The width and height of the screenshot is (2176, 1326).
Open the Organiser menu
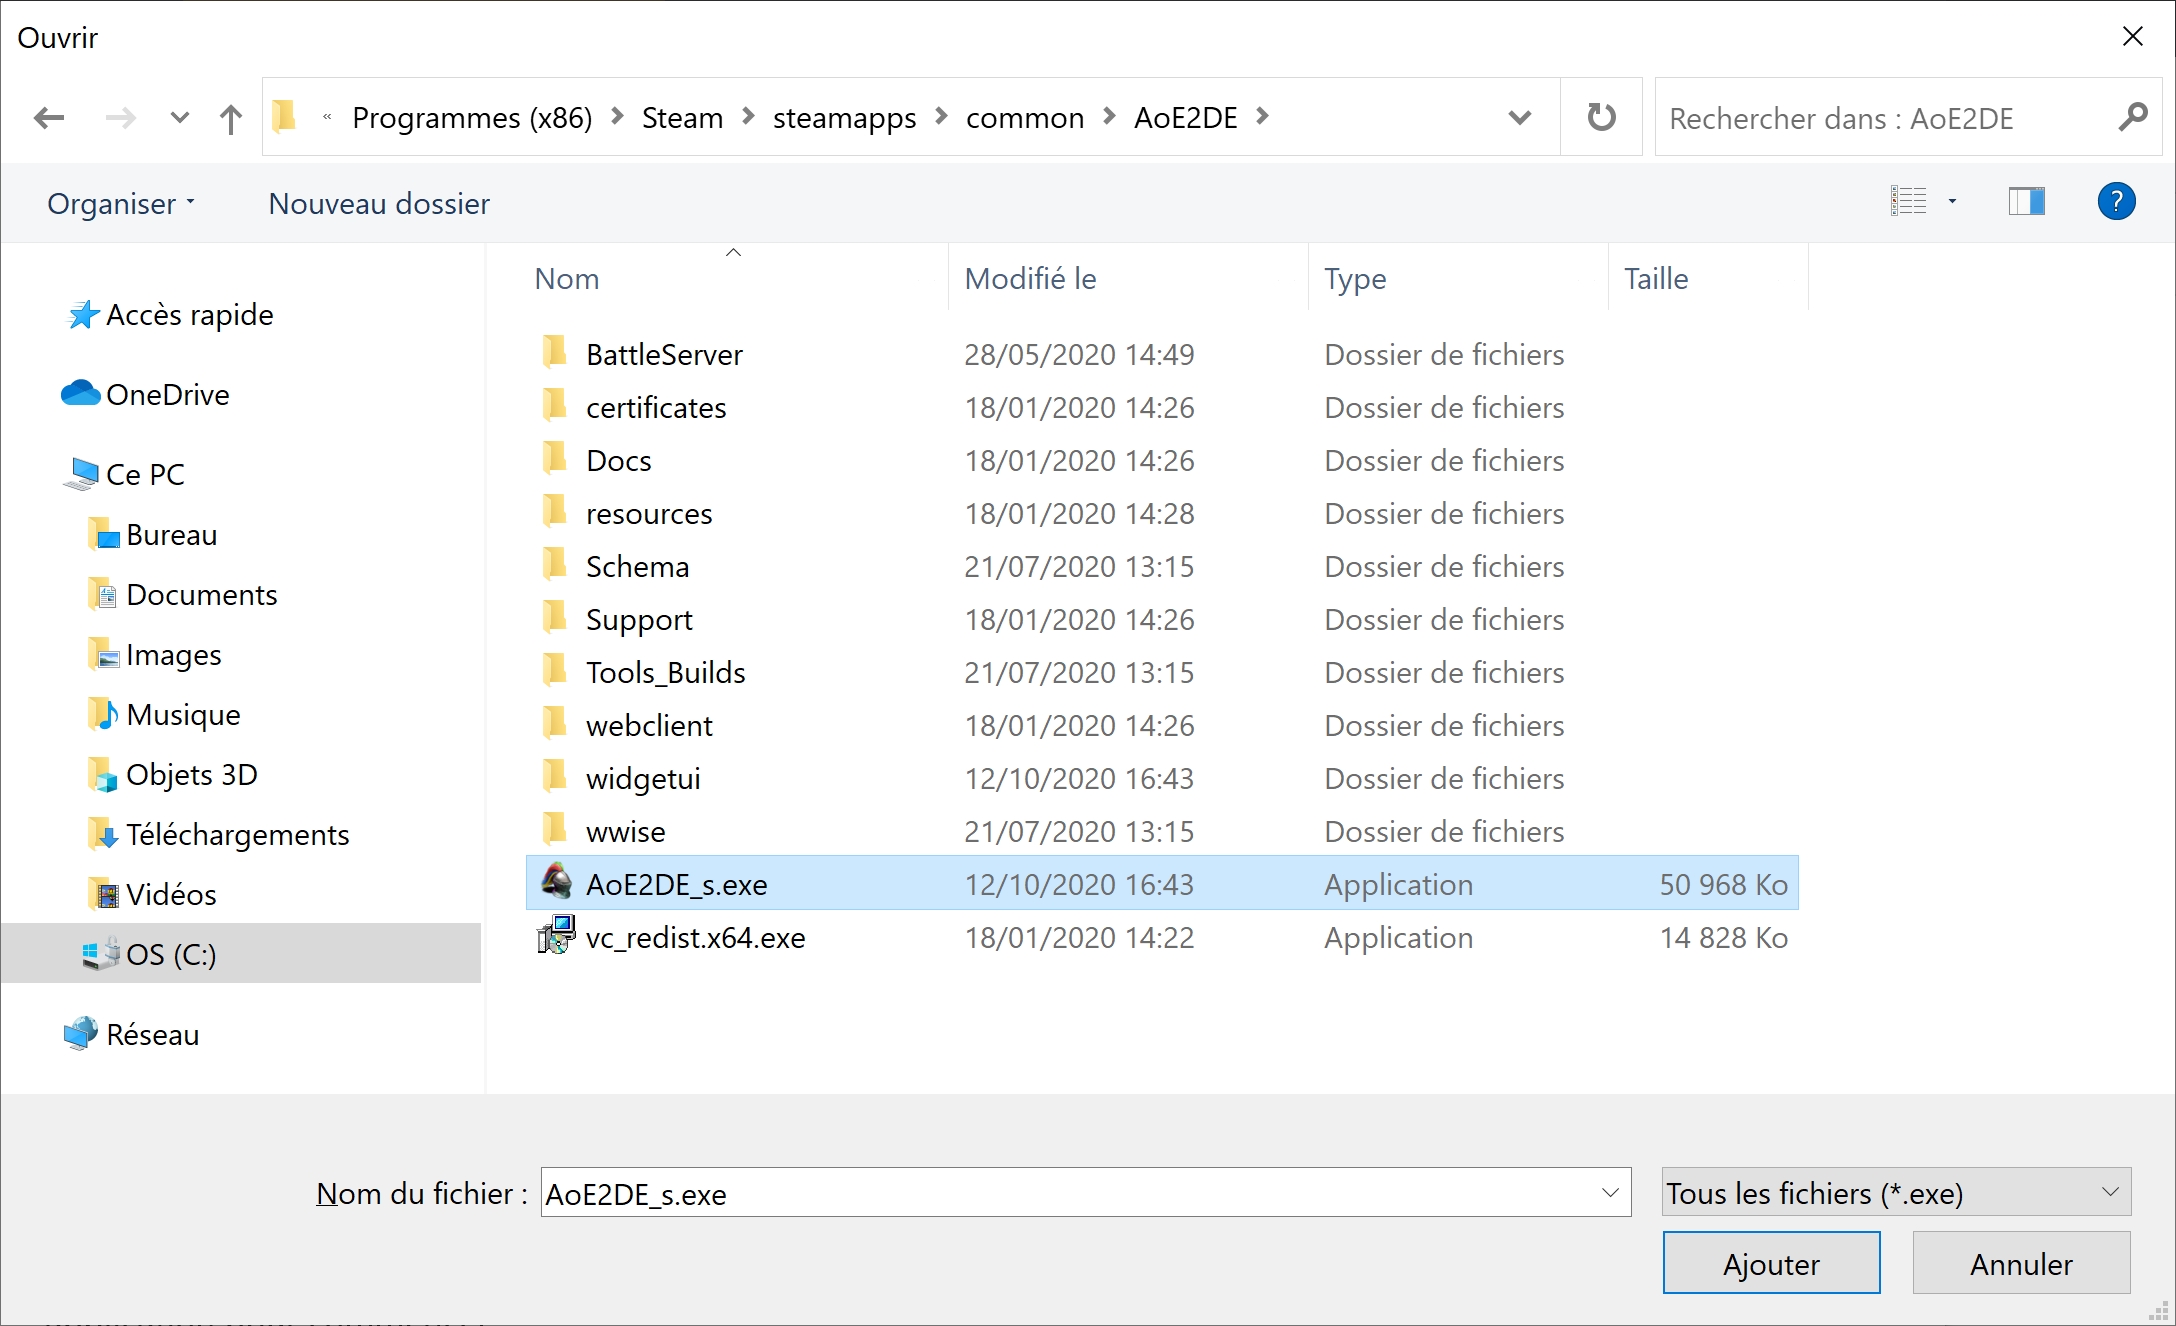click(x=121, y=203)
